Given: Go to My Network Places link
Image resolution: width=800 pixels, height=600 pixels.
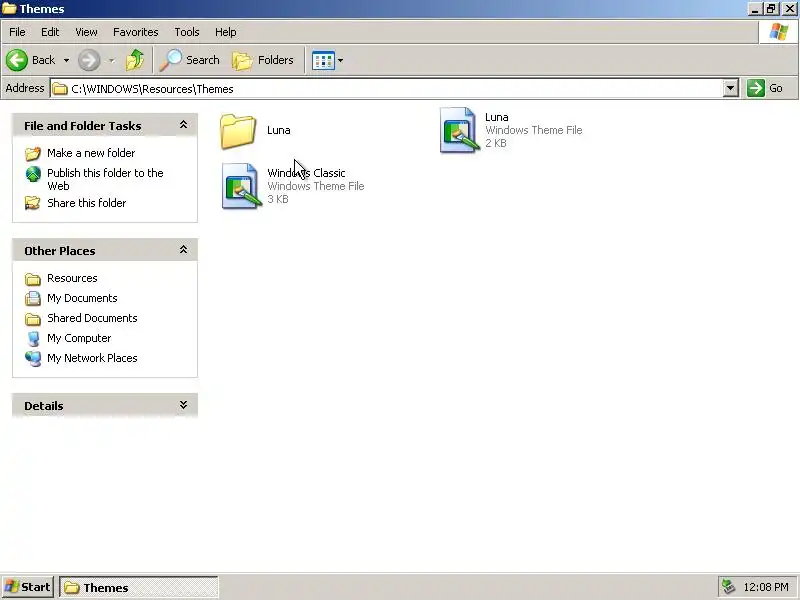Looking at the screenshot, I should [92, 358].
